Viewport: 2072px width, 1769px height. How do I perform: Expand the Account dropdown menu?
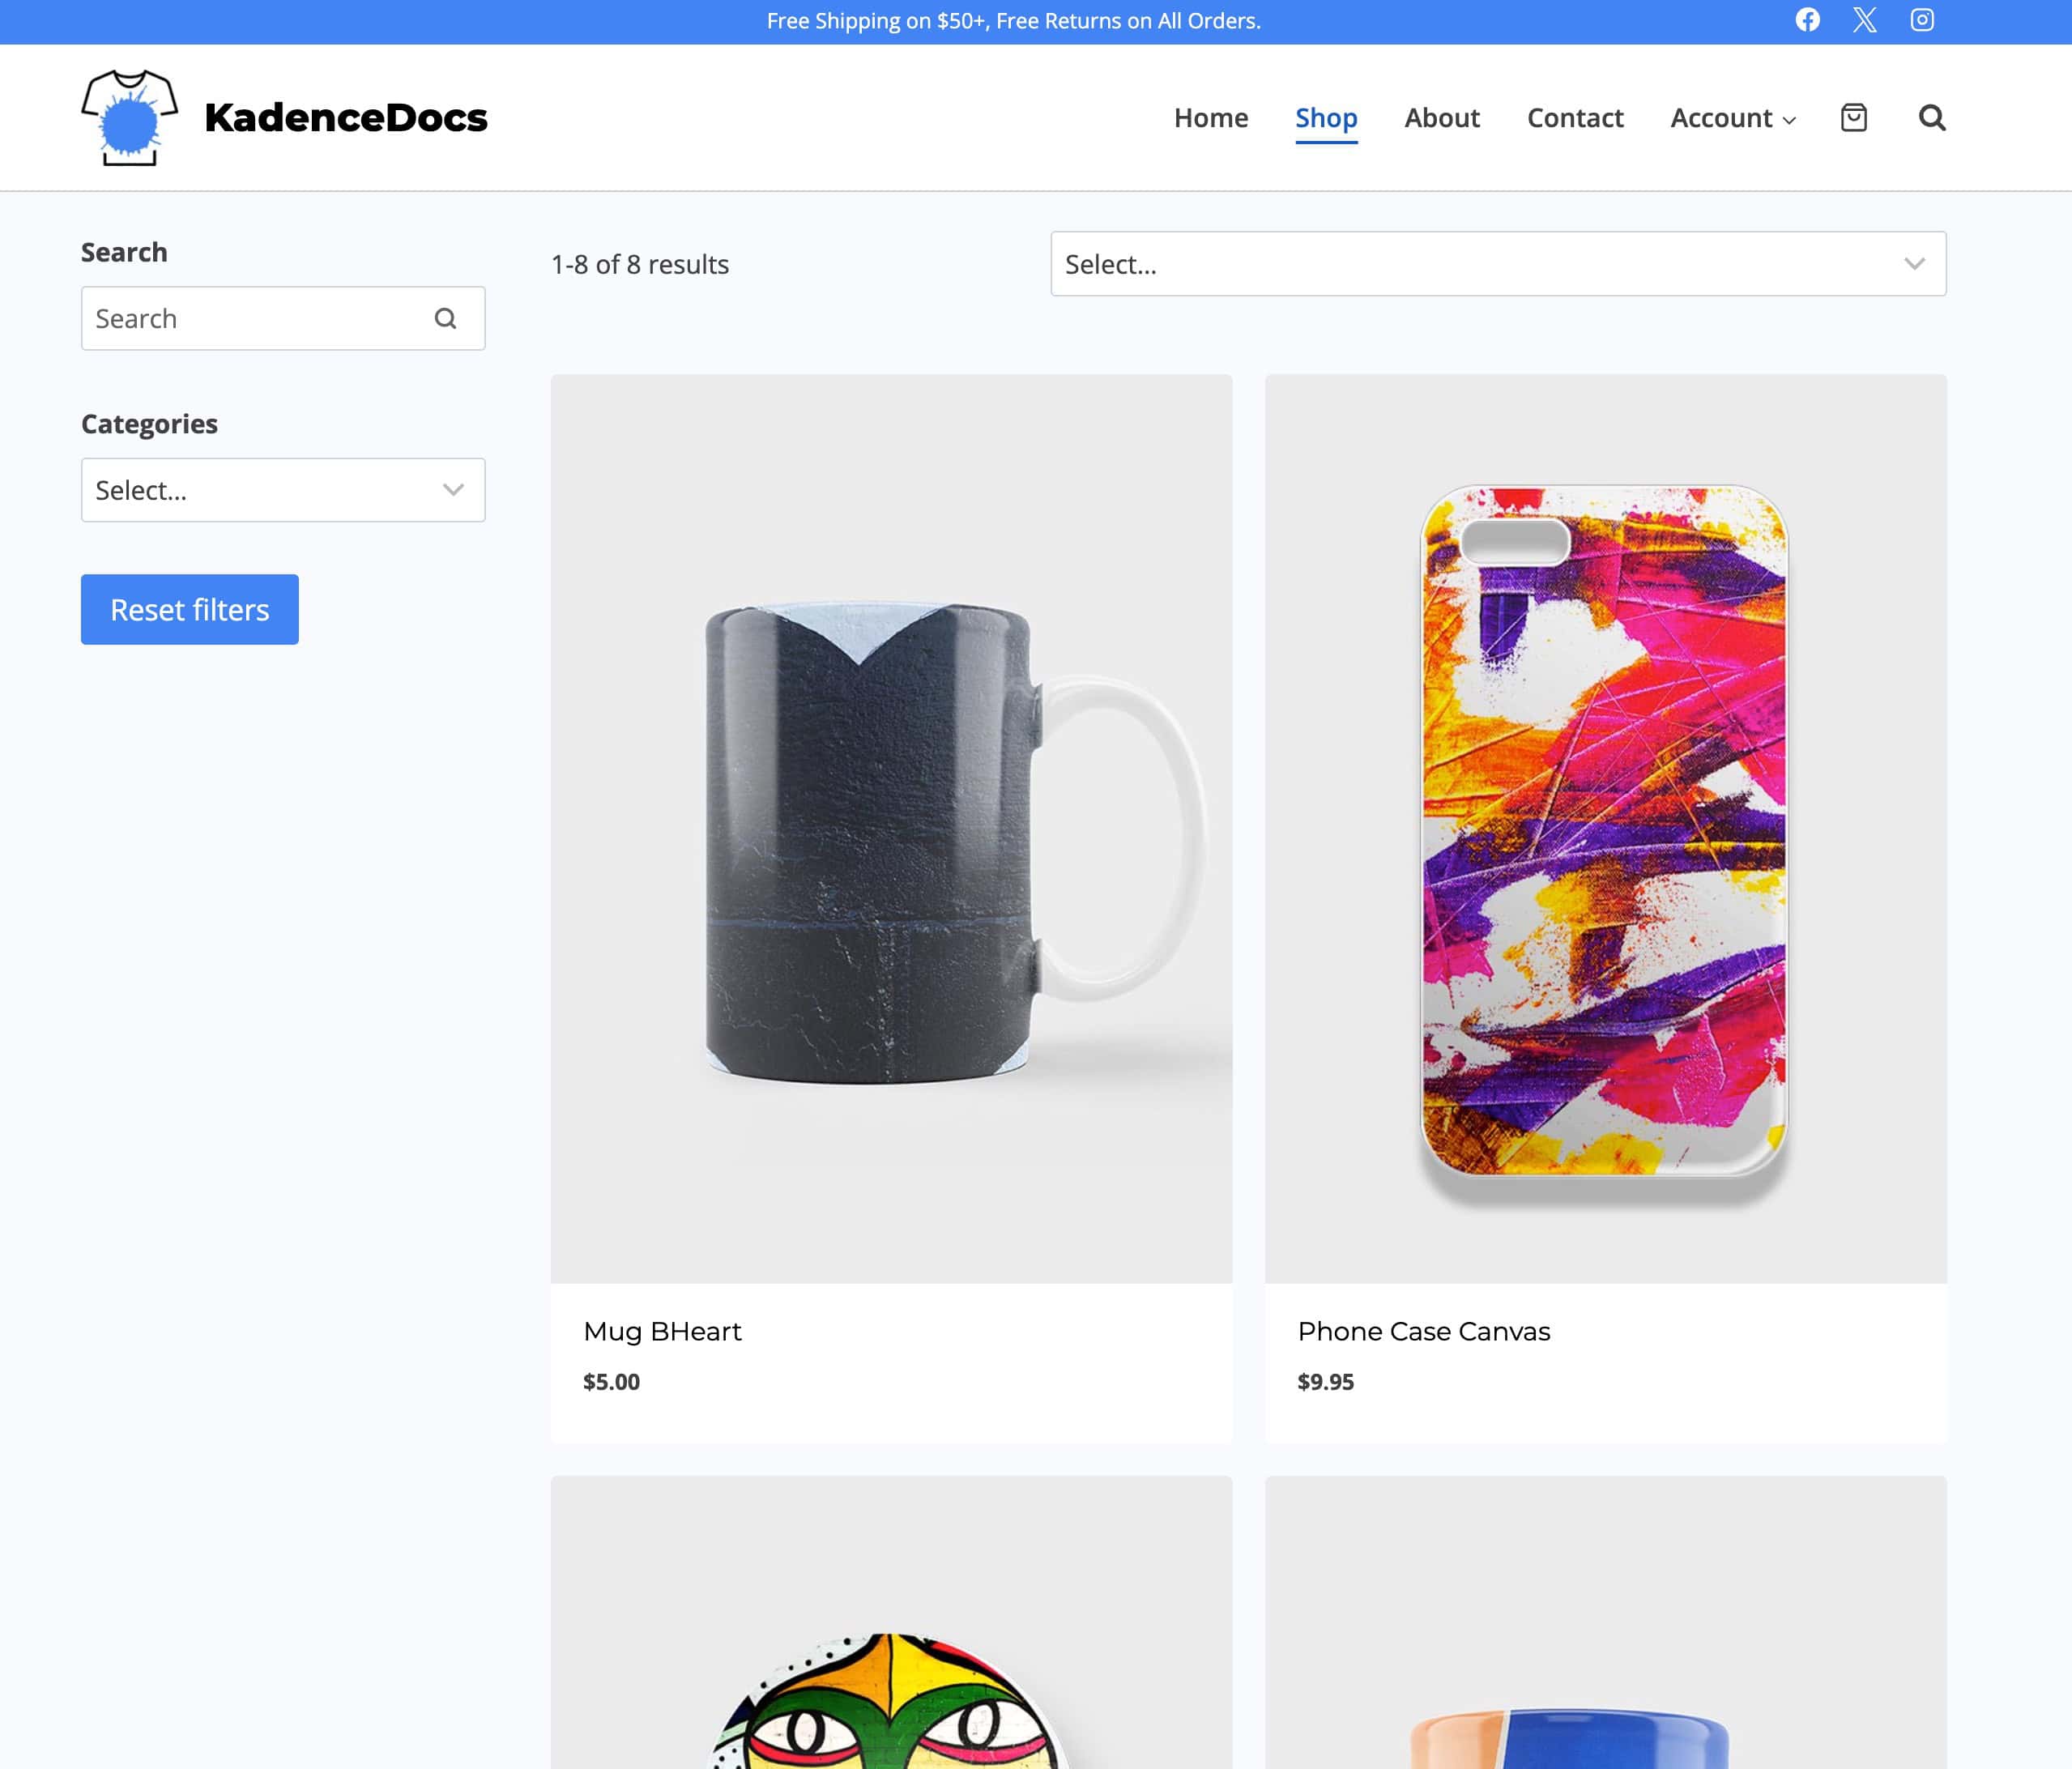pos(1732,118)
